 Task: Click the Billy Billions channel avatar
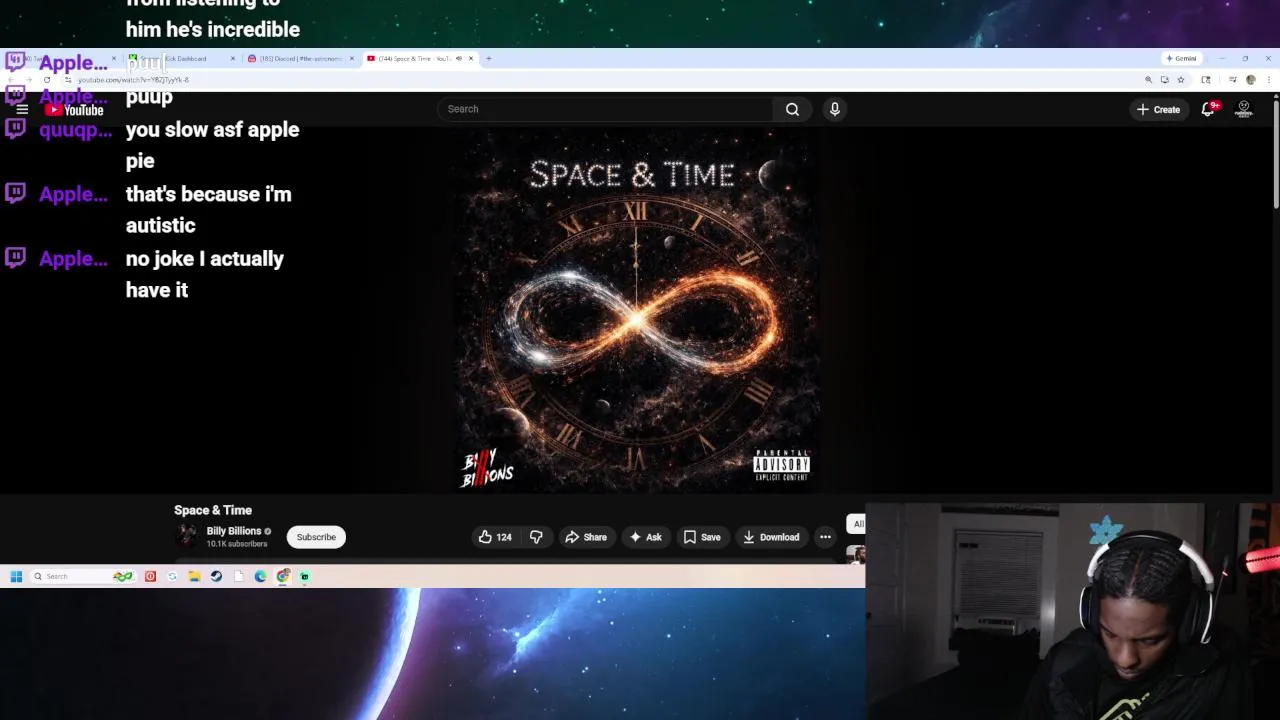[186, 537]
